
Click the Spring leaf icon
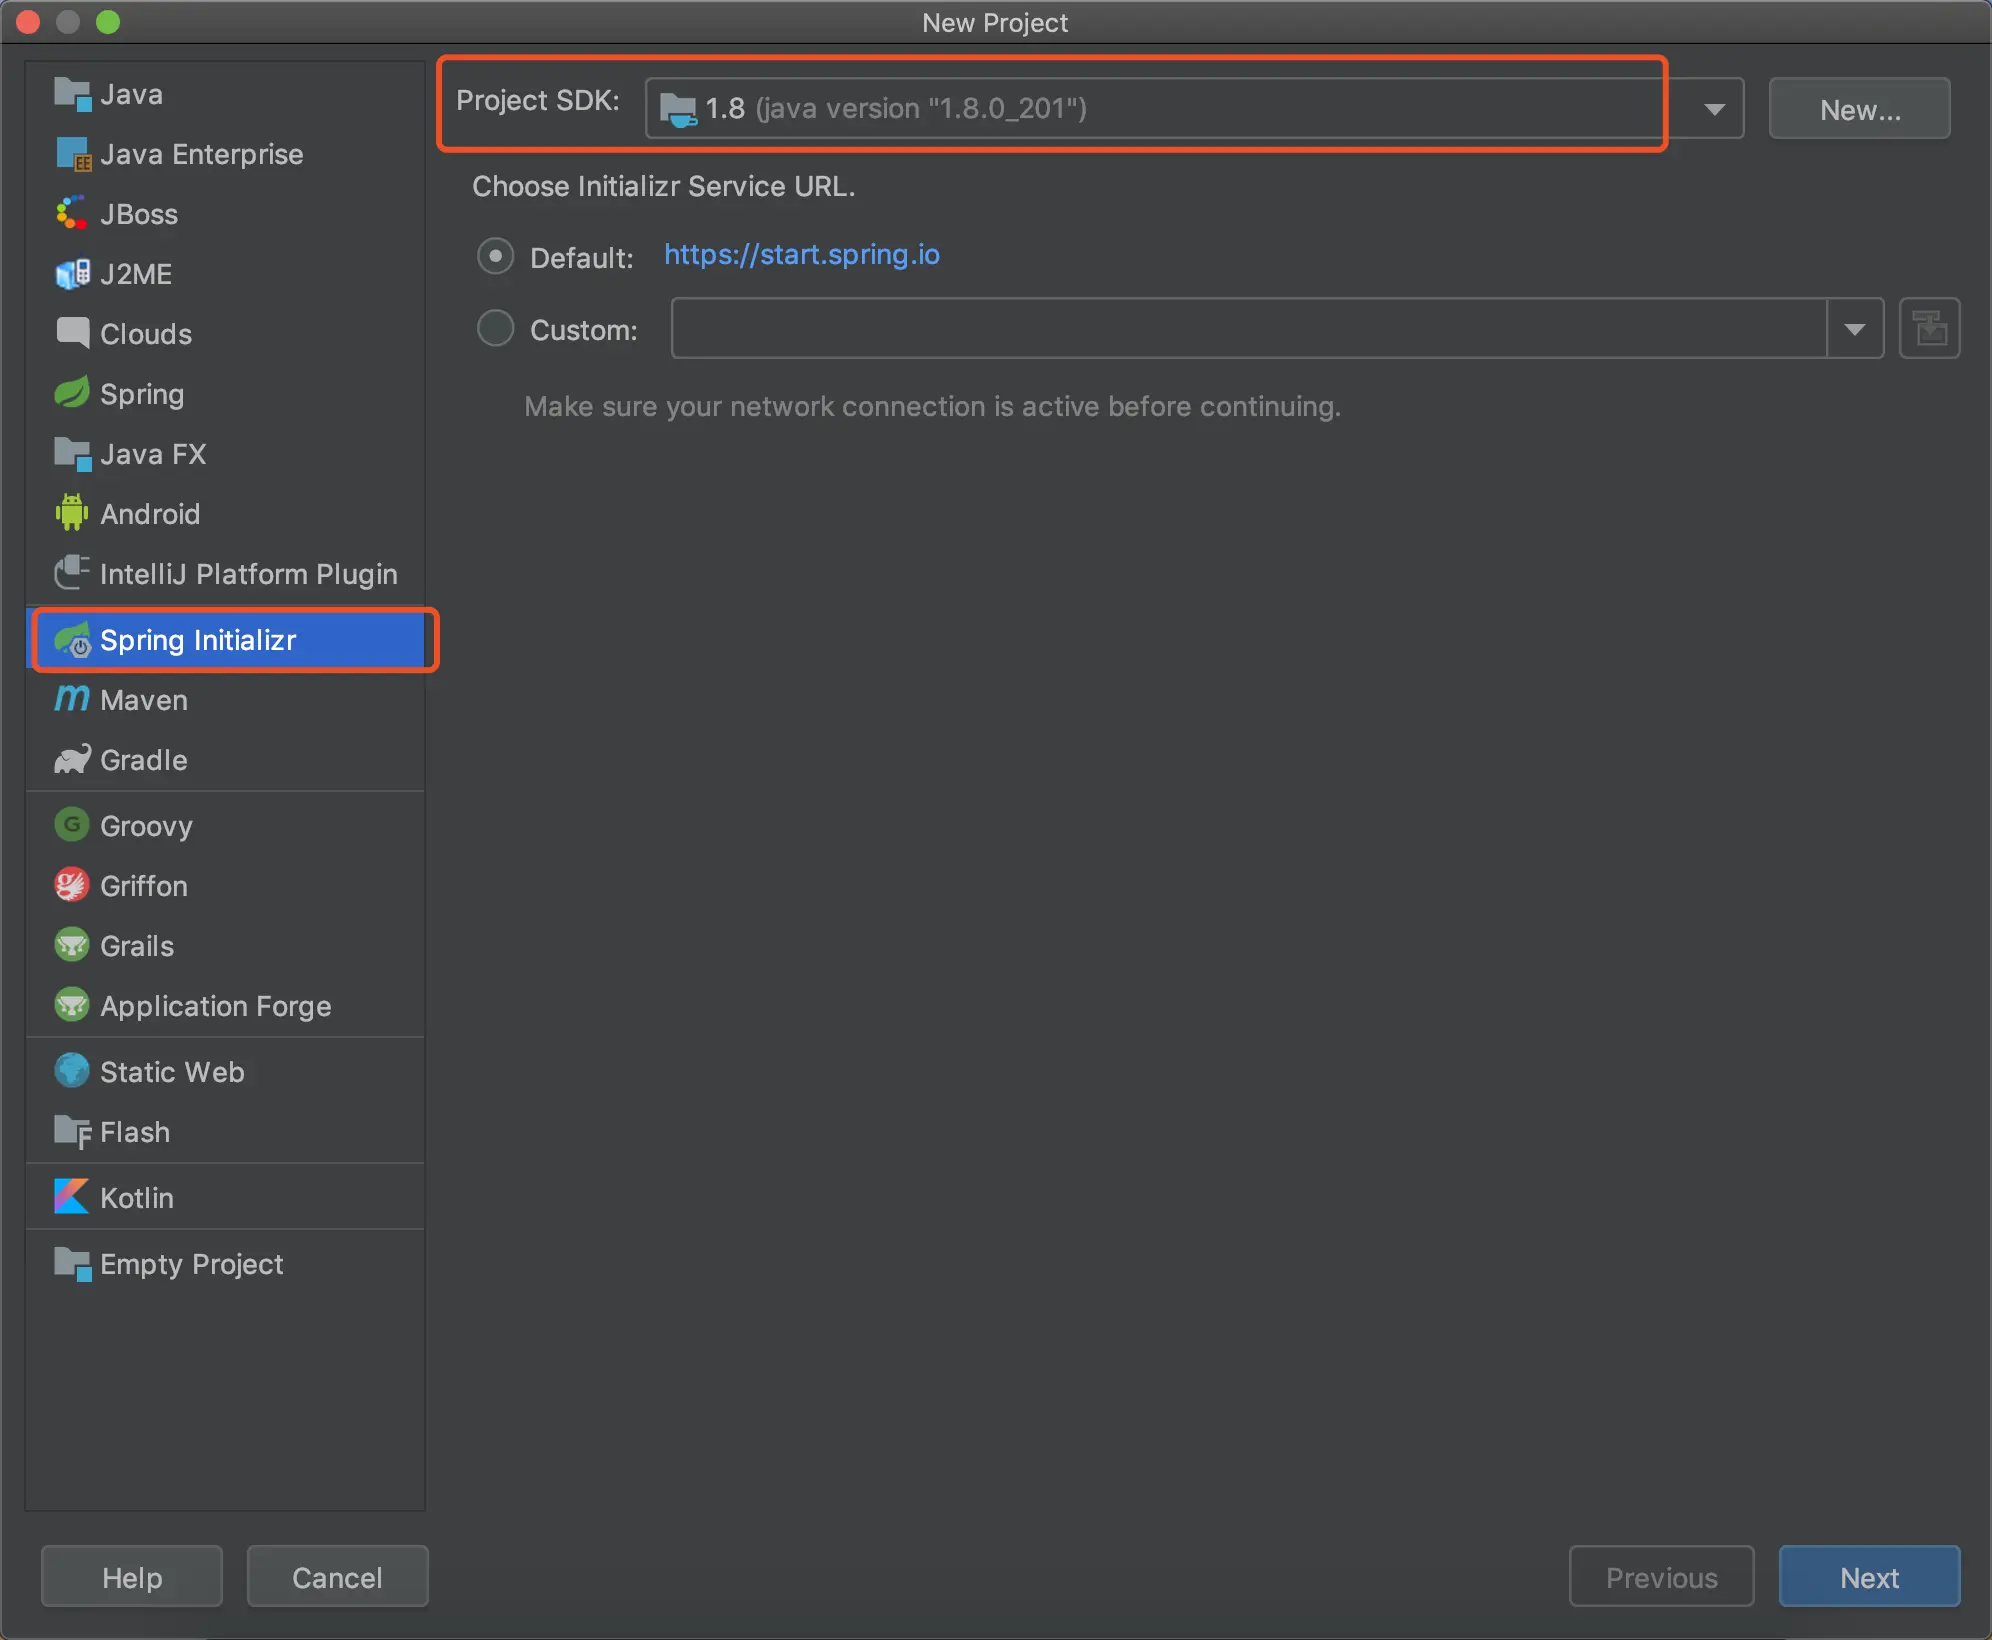(x=71, y=393)
